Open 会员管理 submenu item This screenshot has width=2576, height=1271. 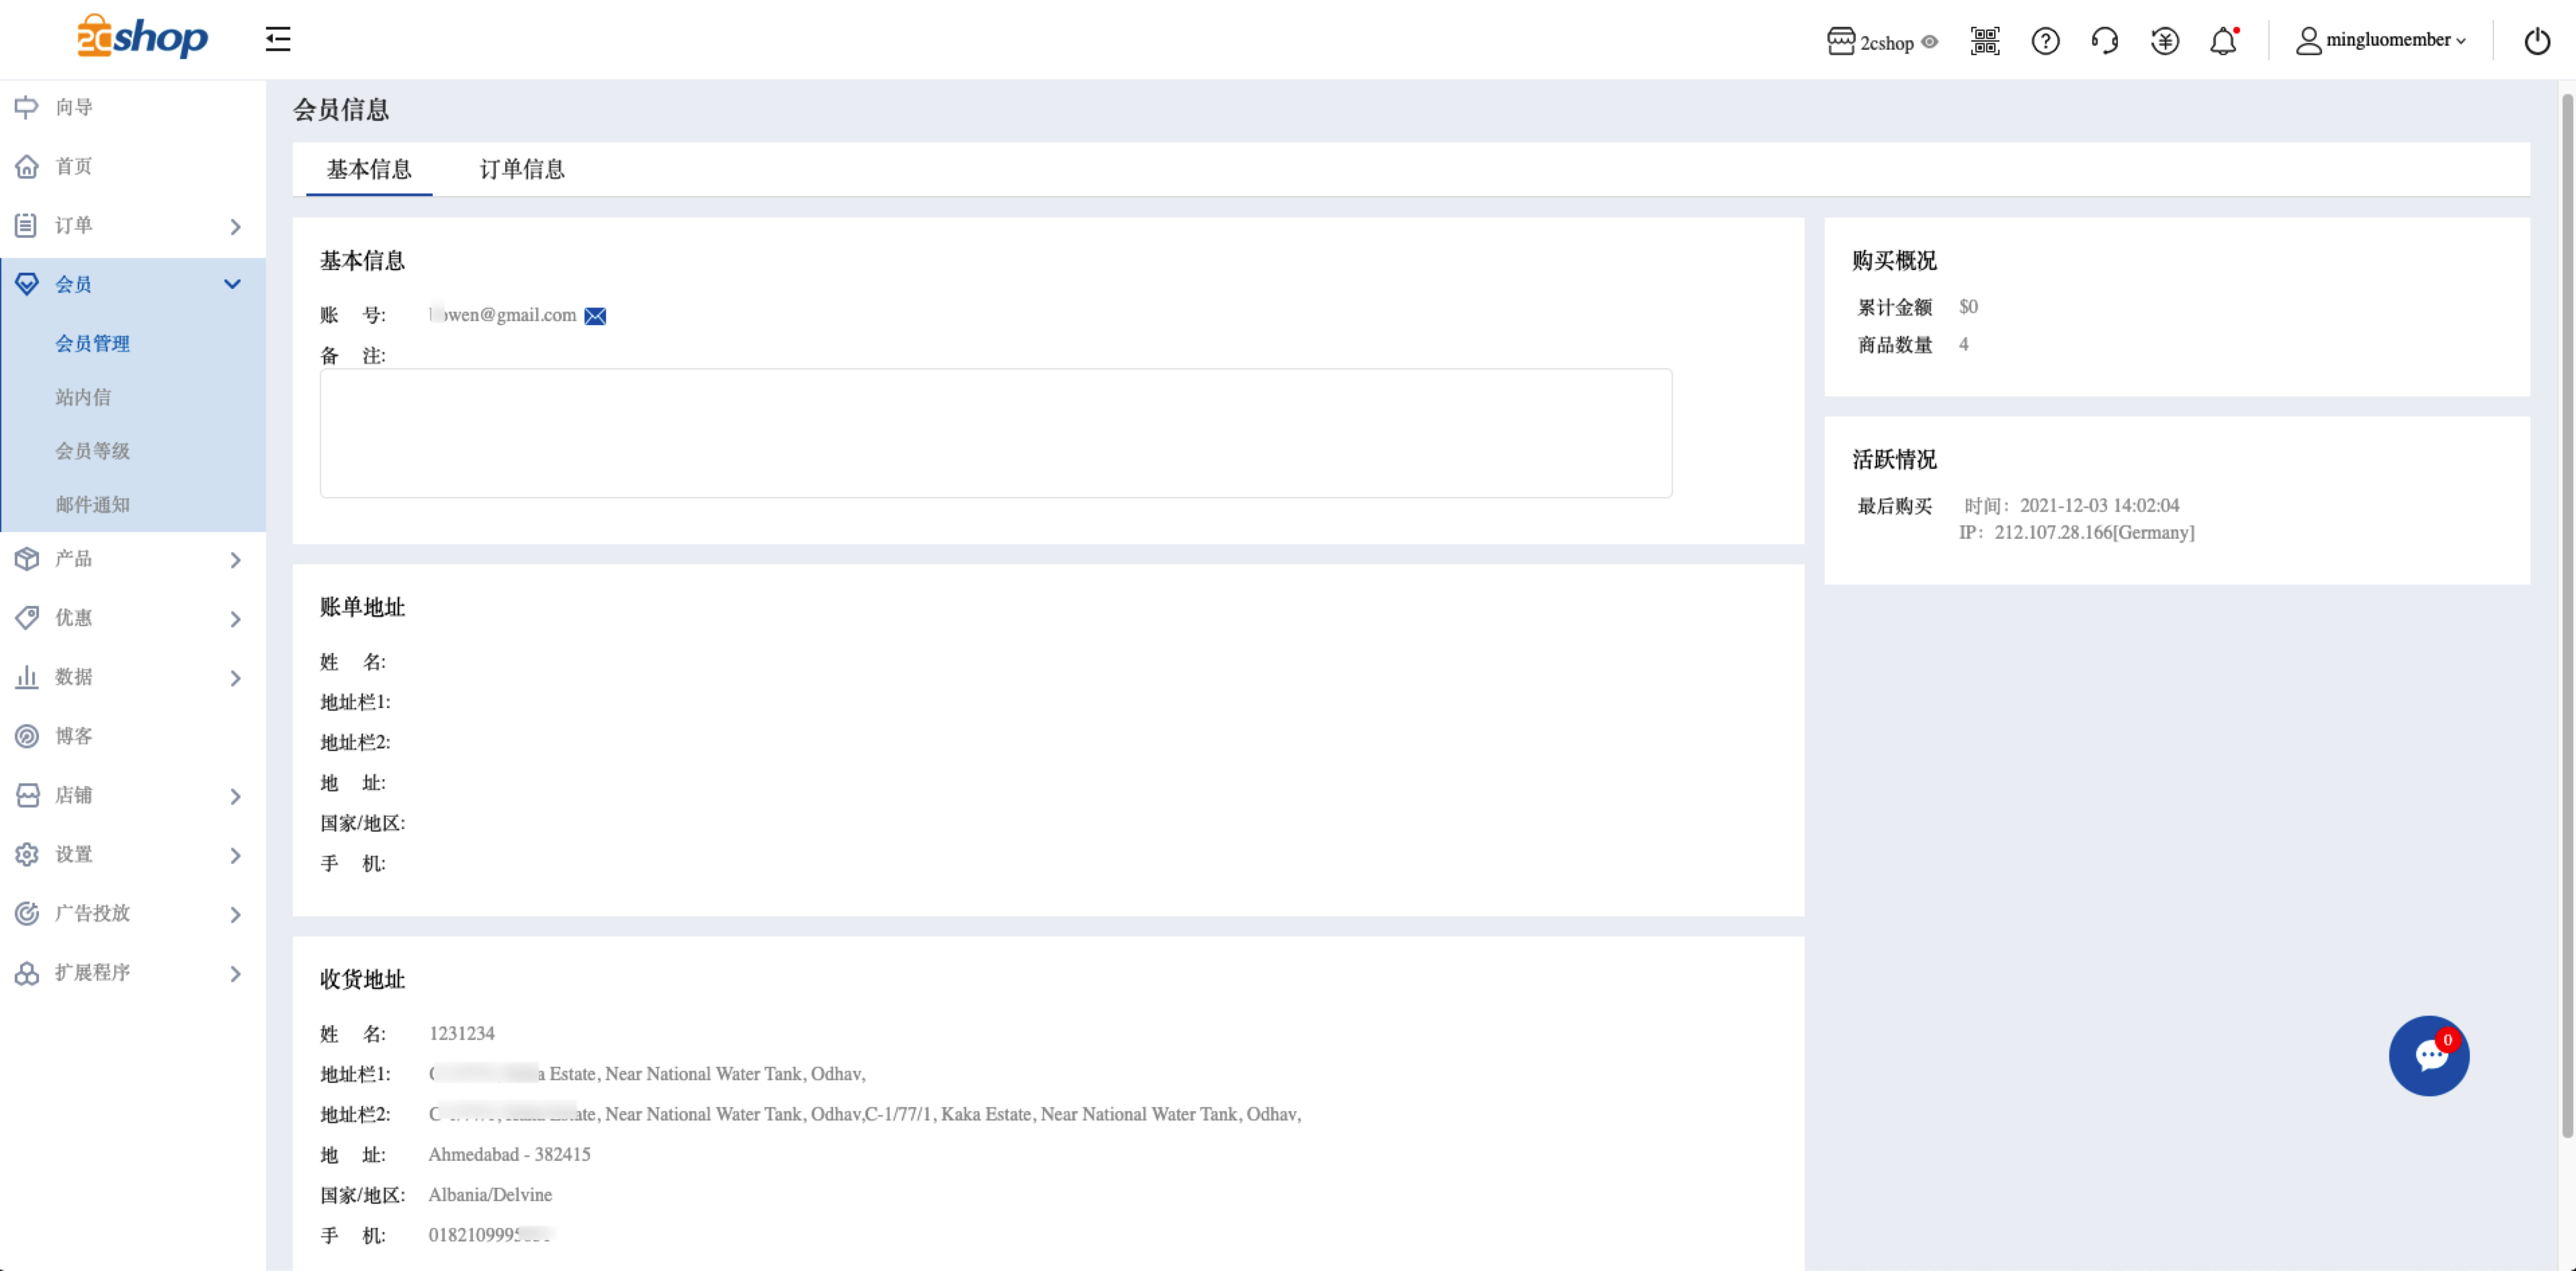[92, 343]
